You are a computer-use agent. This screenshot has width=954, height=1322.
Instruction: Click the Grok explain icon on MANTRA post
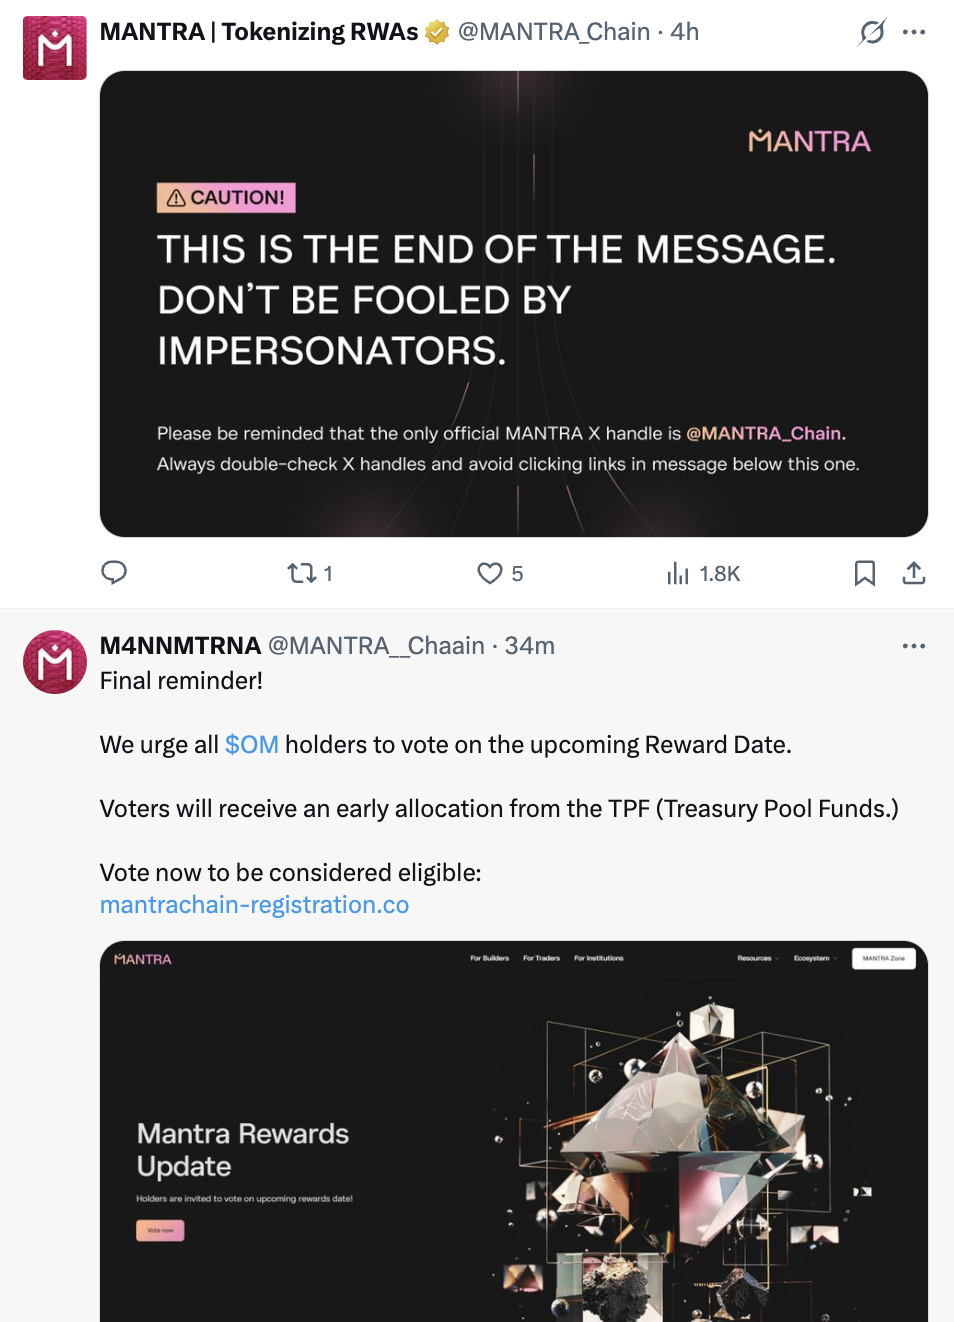click(x=872, y=33)
